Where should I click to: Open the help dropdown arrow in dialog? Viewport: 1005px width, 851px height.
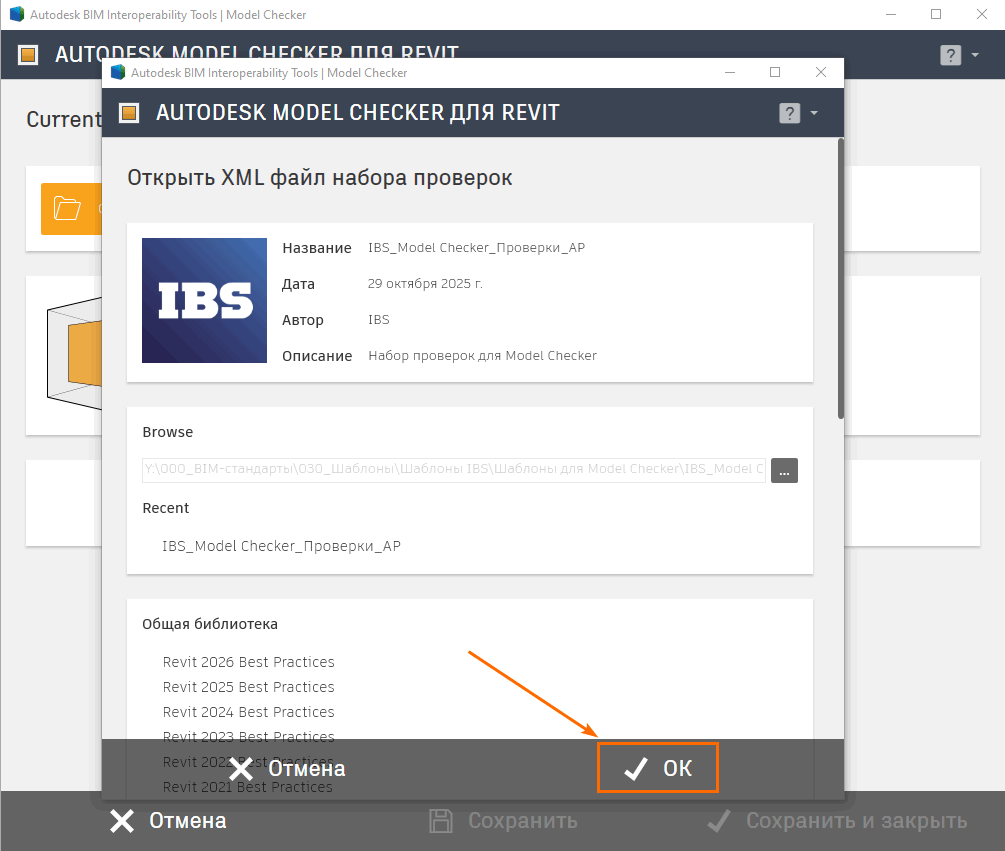[x=814, y=113]
